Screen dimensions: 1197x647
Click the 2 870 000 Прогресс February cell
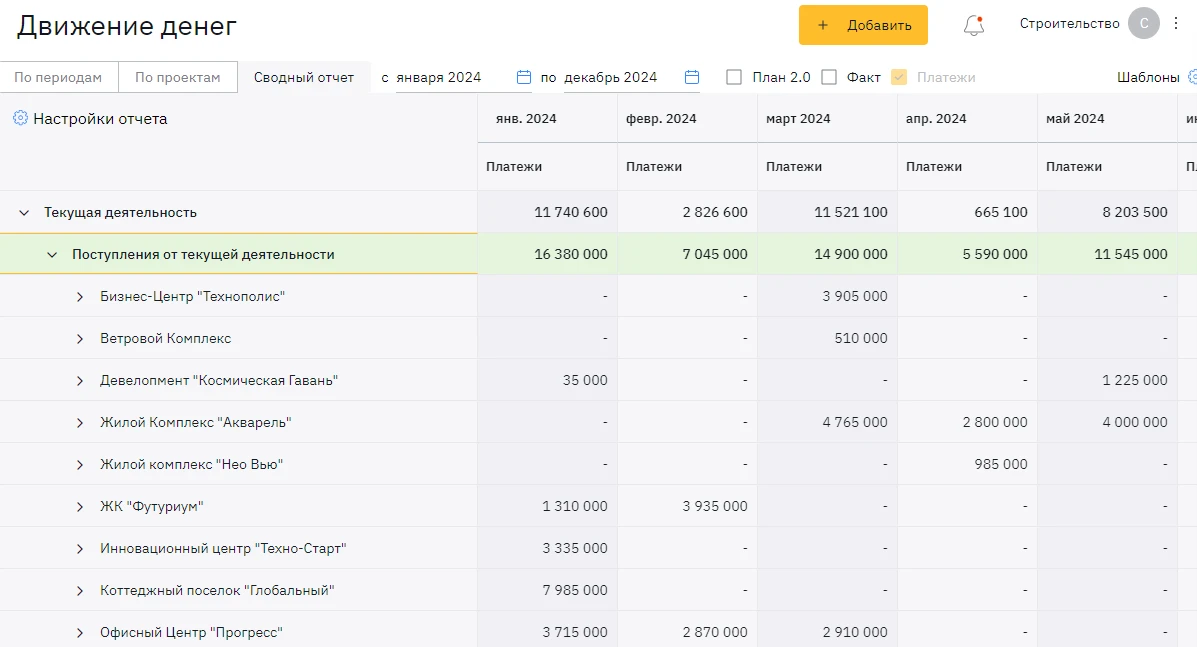click(x=687, y=630)
